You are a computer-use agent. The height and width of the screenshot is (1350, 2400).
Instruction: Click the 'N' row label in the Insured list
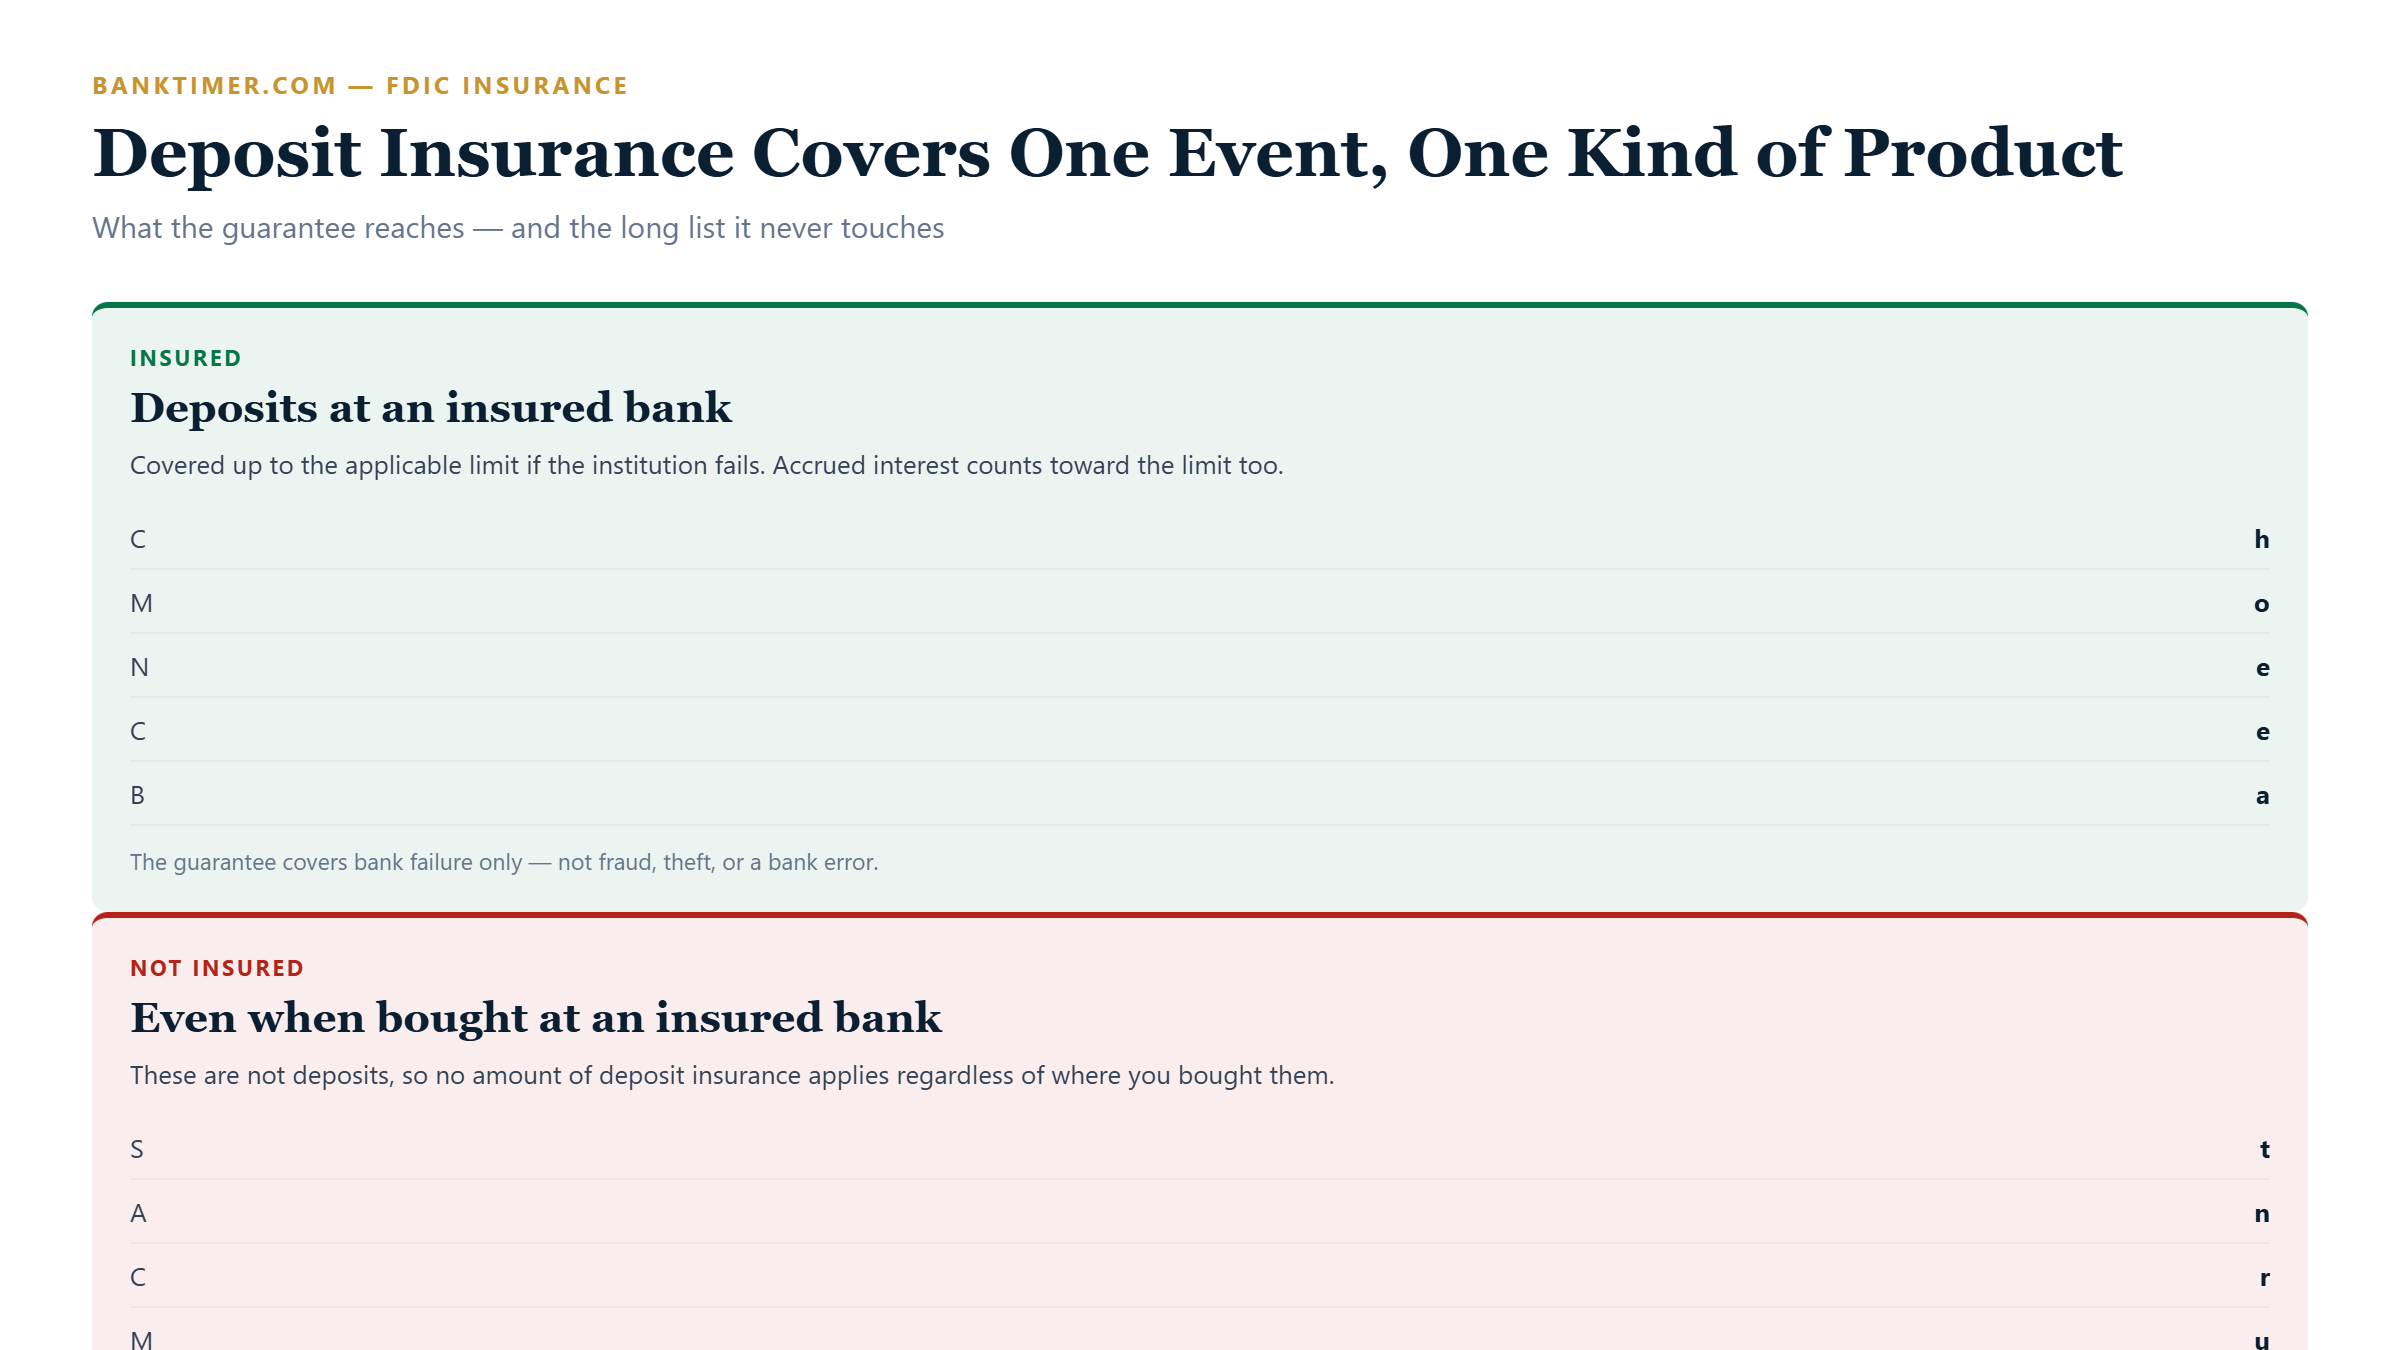point(139,667)
